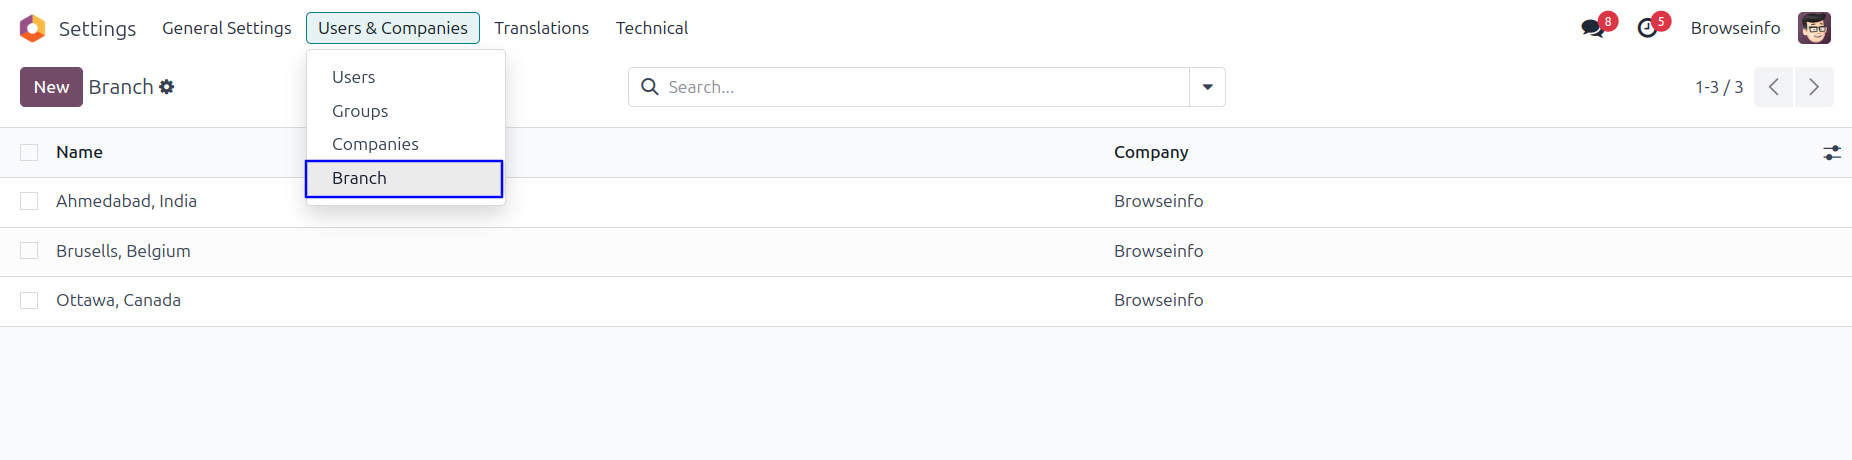Choose Groups in the dropdown menu

360,111
